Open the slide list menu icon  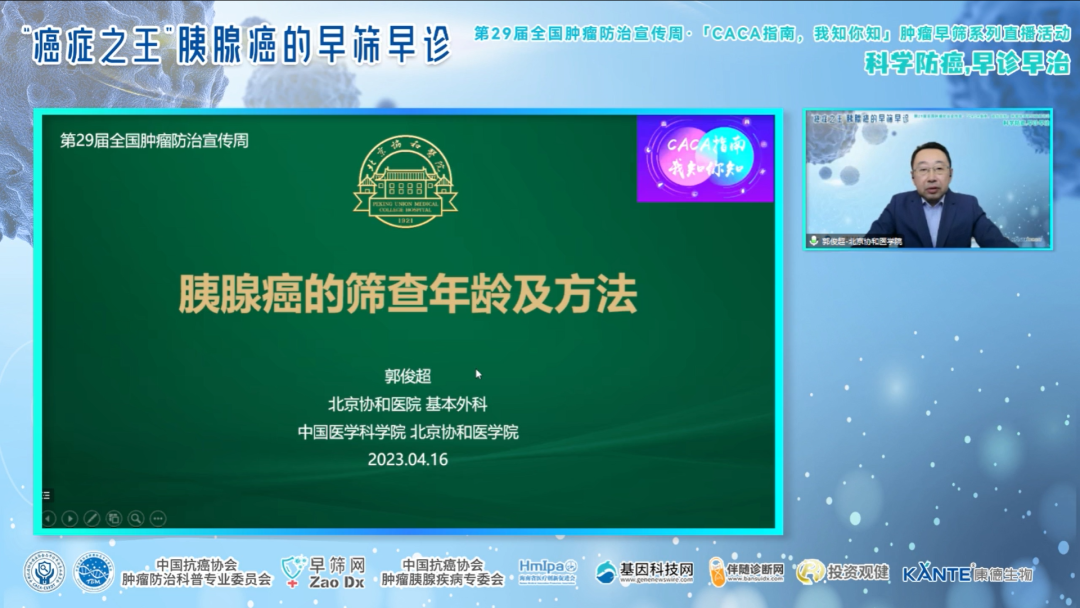47,494
